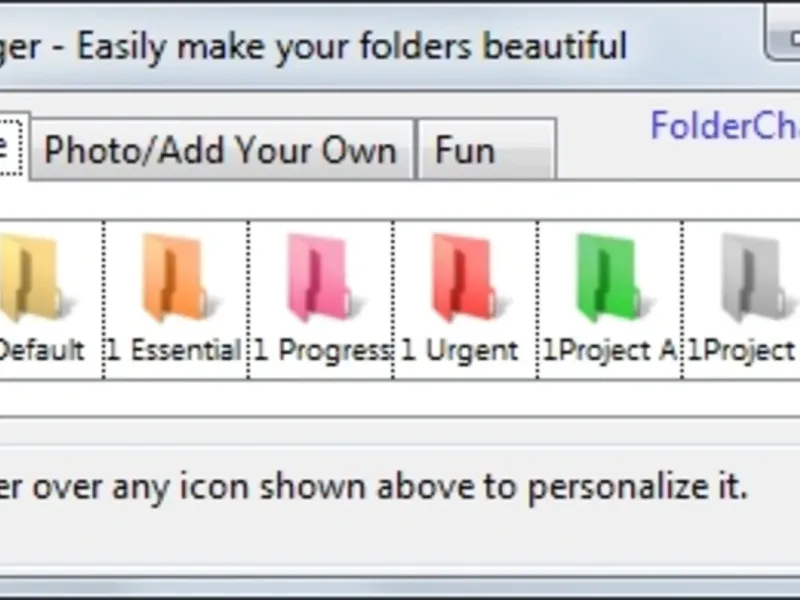Image resolution: width=800 pixels, height=600 pixels.
Task: Pick the gray 1Project folder icon
Action: click(752, 278)
